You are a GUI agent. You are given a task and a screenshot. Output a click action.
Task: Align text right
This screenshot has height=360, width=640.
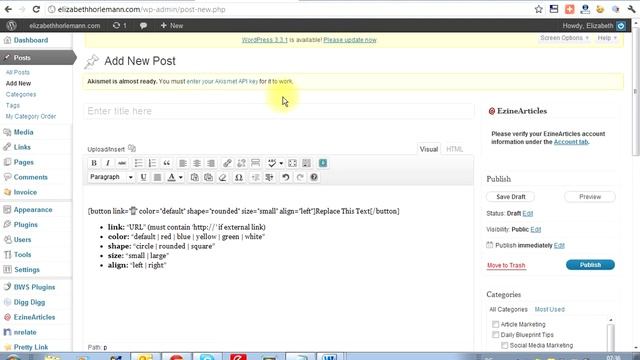pyautogui.click(x=211, y=163)
